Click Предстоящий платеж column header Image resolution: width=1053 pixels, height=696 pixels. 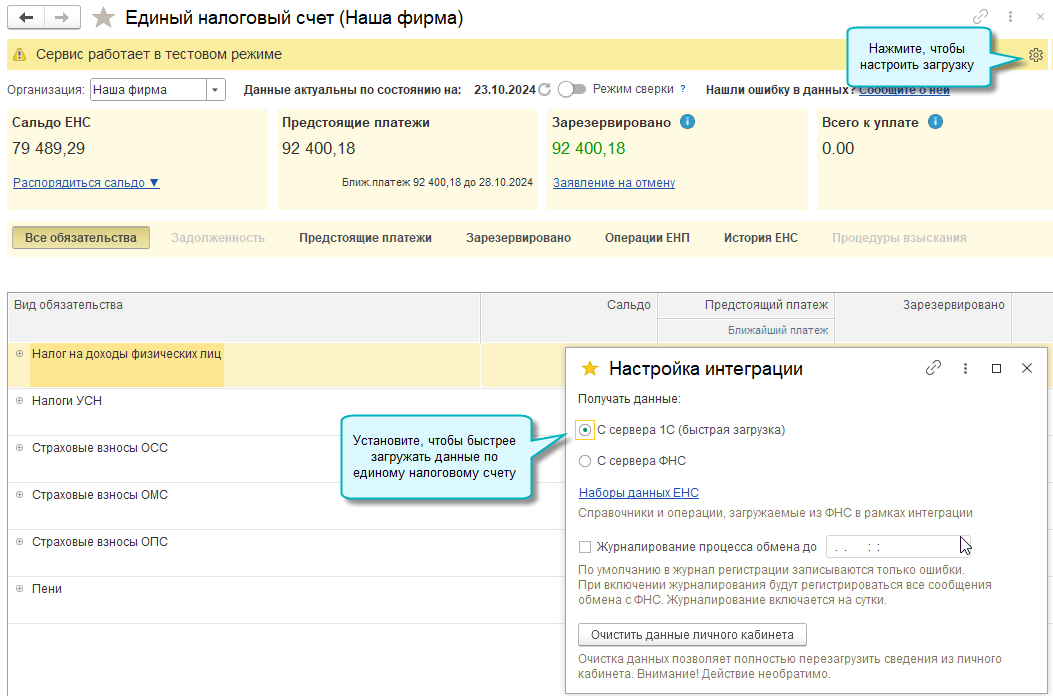tap(746, 305)
